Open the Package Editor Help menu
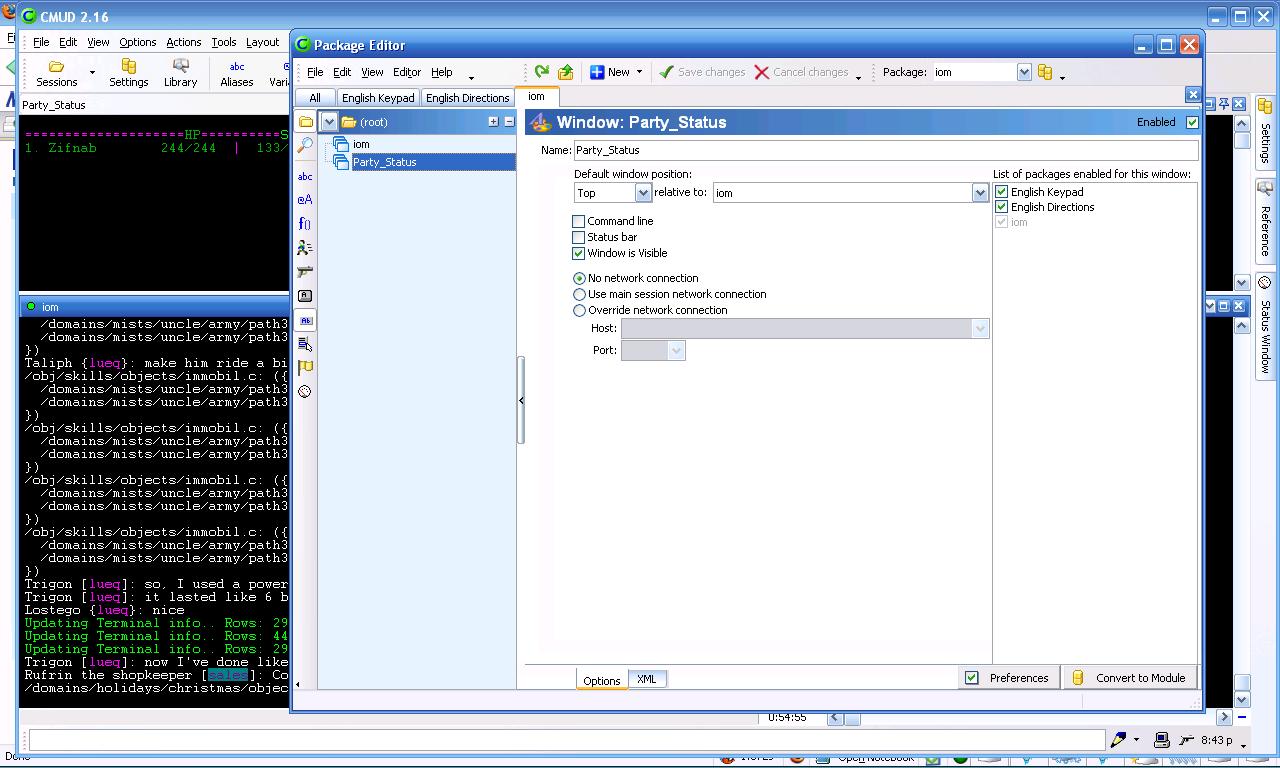This screenshot has height=768, width=1280. [442, 72]
